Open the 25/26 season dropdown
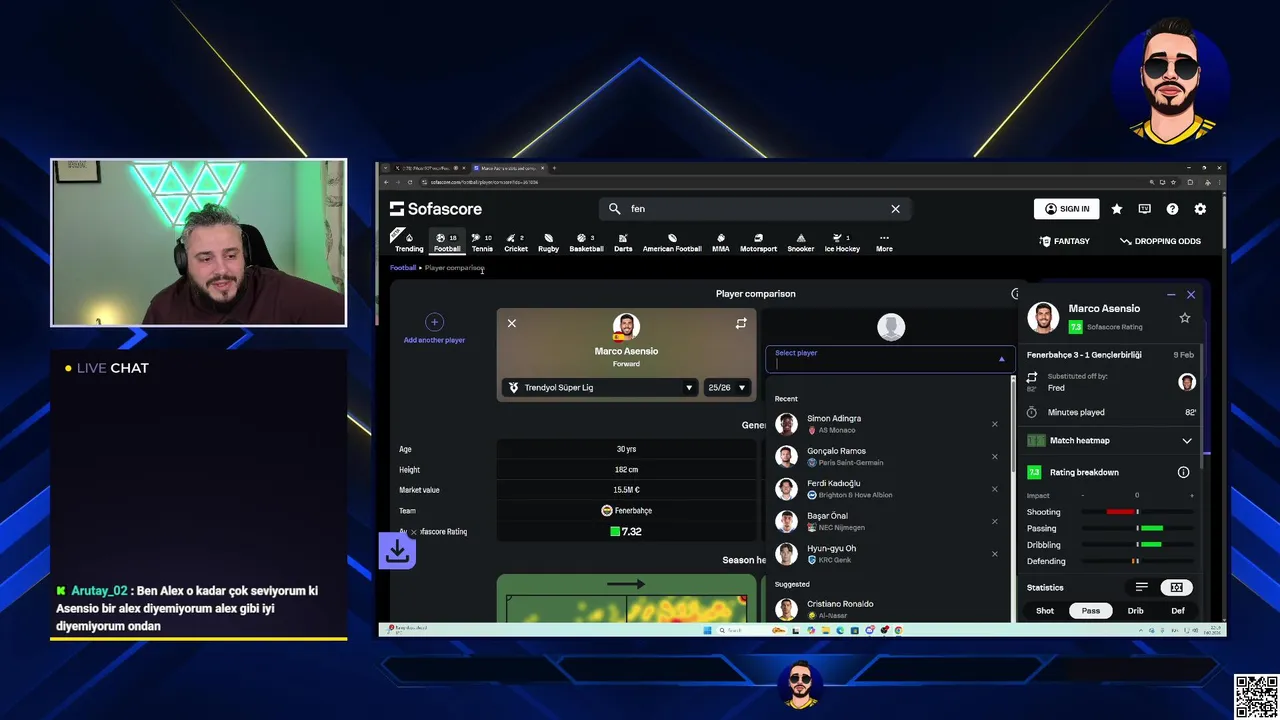This screenshot has height=720, width=1280. 727,387
